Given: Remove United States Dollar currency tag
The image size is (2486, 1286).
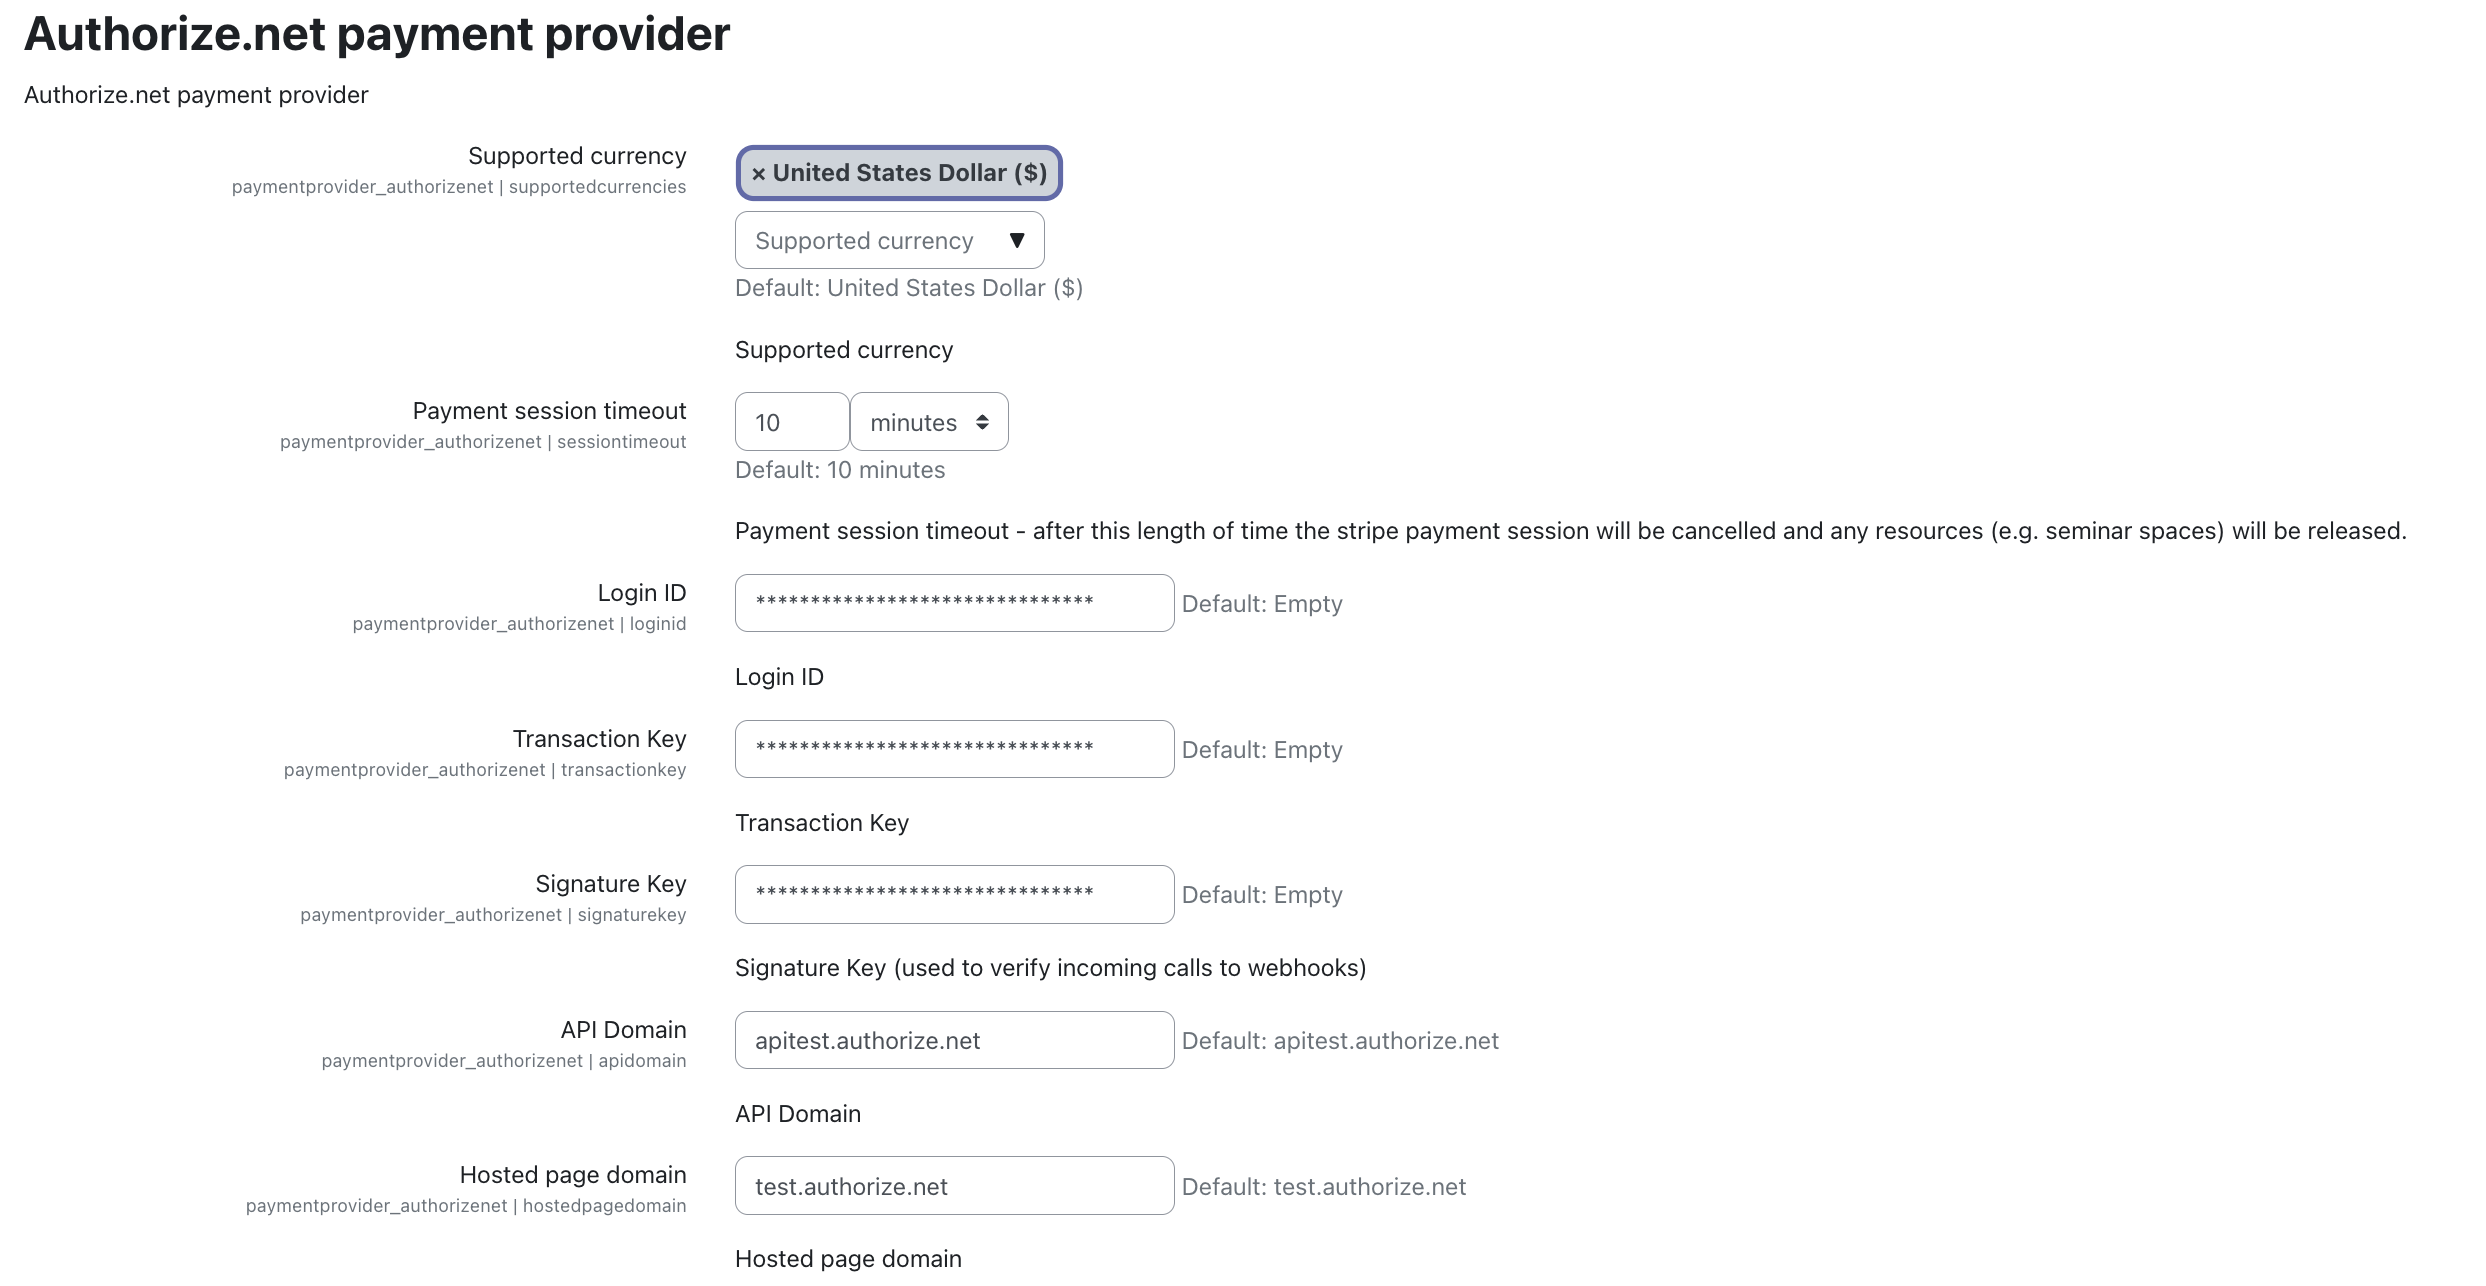Looking at the screenshot, I should 758,174.
